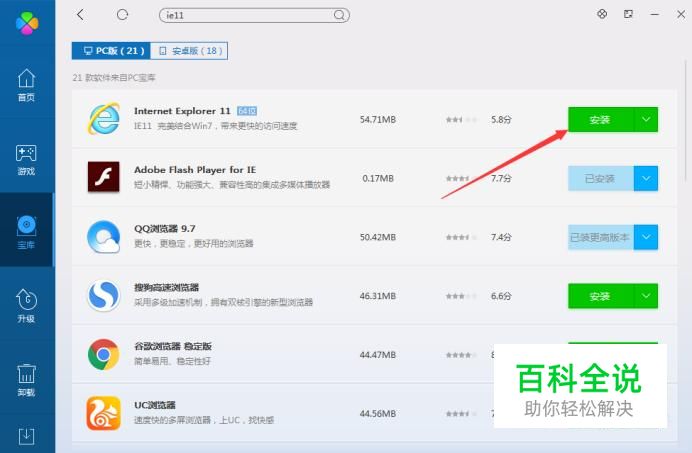Click the 5.8分 score text

[x=501, y=120]
